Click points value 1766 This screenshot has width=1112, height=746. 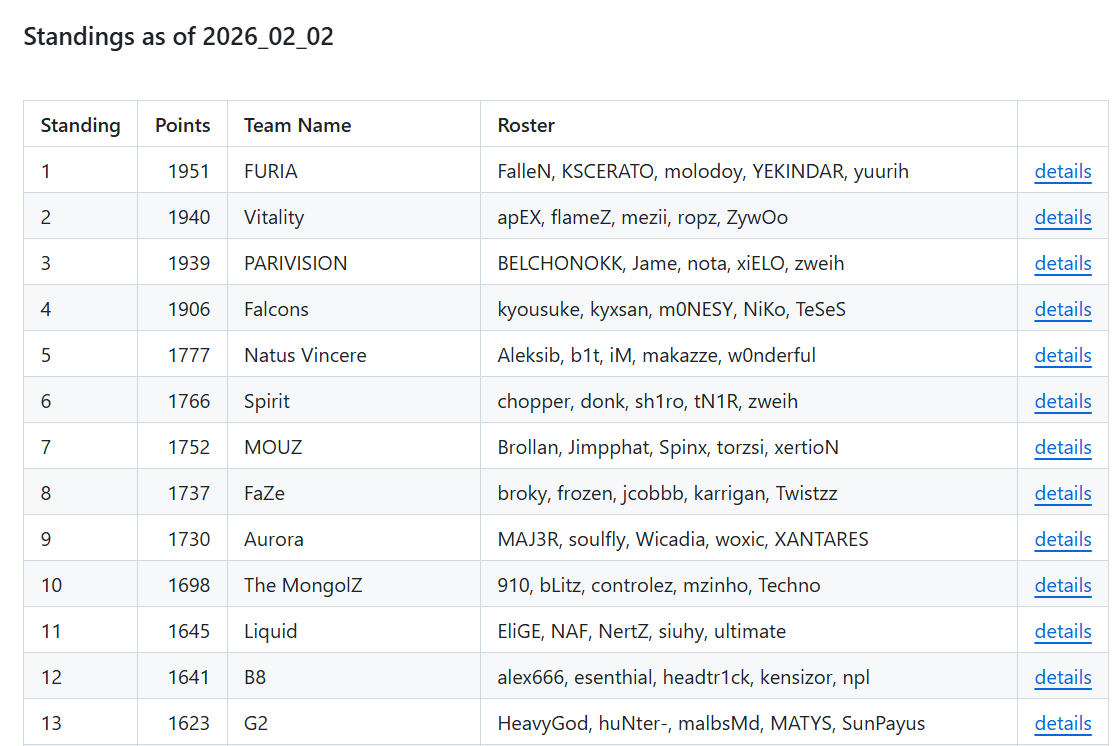click(x=189, y=401)
